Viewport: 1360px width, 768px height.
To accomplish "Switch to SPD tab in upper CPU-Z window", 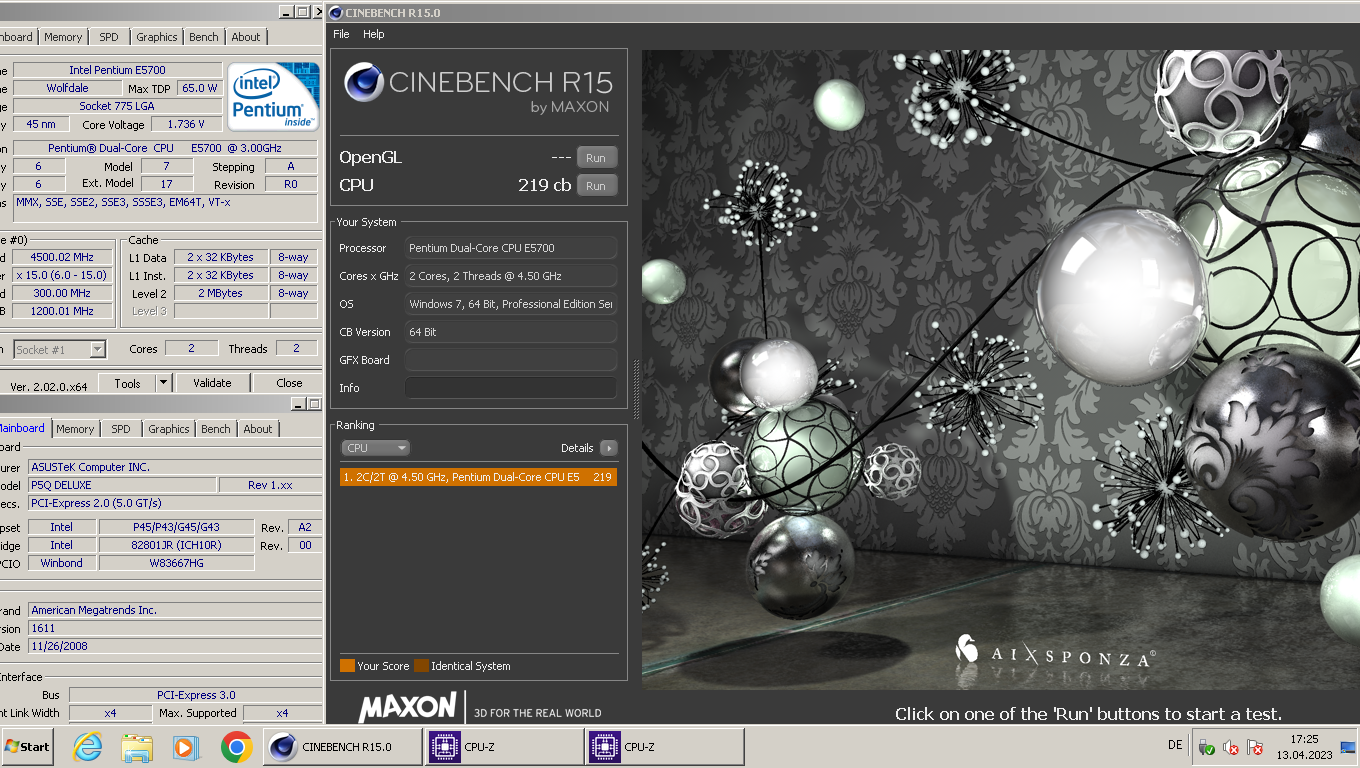I will click(109, 37).
